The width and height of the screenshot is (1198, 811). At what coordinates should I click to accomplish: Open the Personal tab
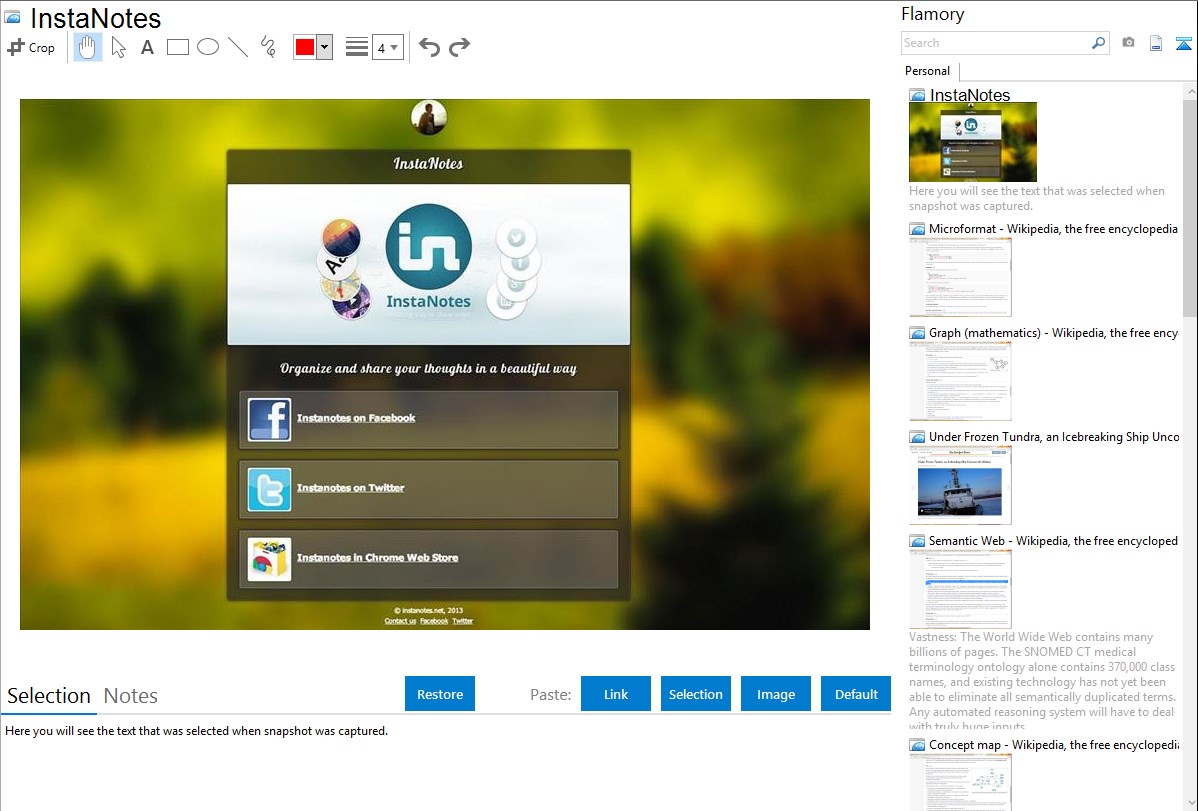(927, 71)
